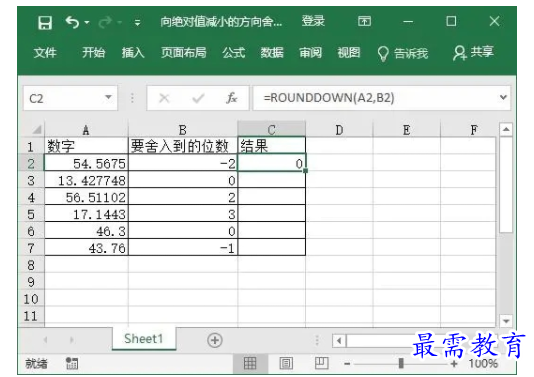Click cell B7 containing -1
This screenshot has height=377, width=534.
coord(183,248)
